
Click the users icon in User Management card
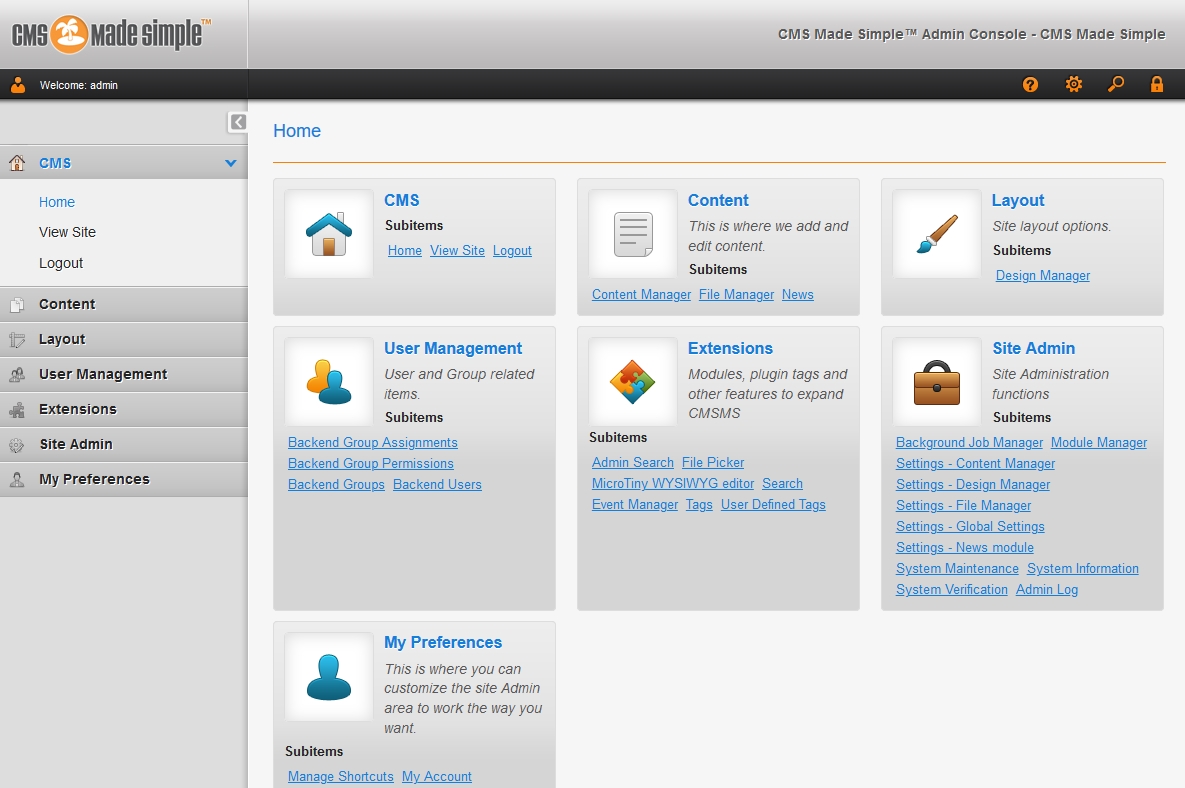coord(329,382)
